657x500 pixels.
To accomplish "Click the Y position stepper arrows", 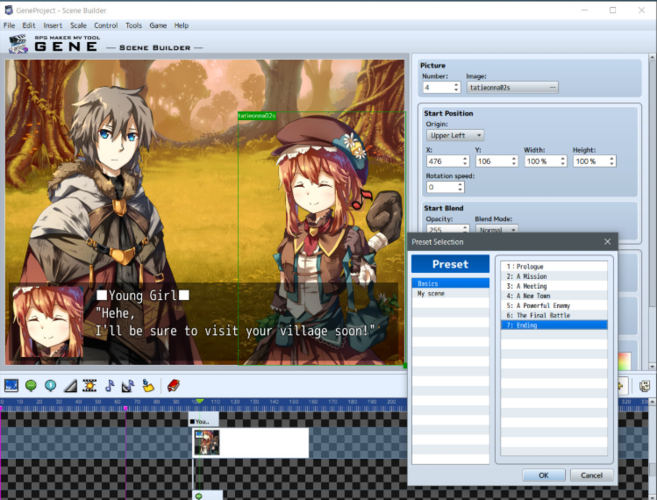I will tap(514, 161).
